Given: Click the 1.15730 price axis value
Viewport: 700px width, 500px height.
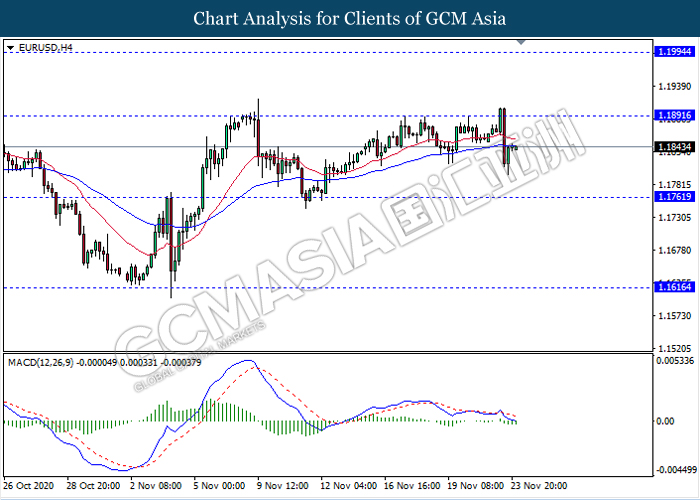Looking at the screenshot, I should click(675, 316).
